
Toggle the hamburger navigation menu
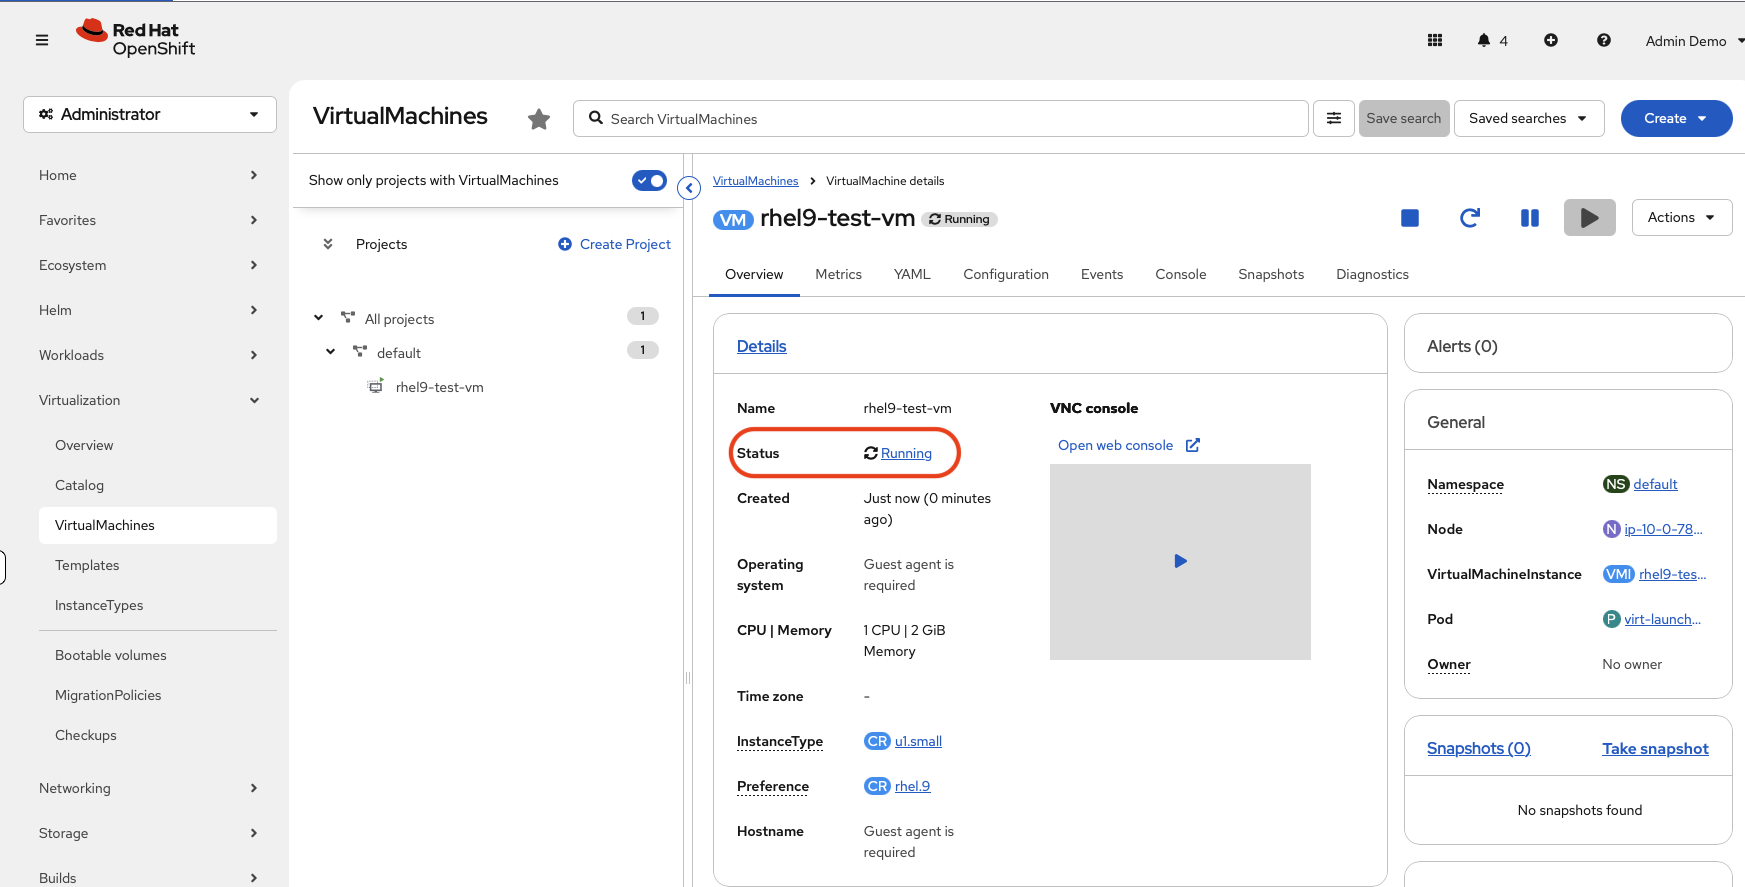point(42,41)
